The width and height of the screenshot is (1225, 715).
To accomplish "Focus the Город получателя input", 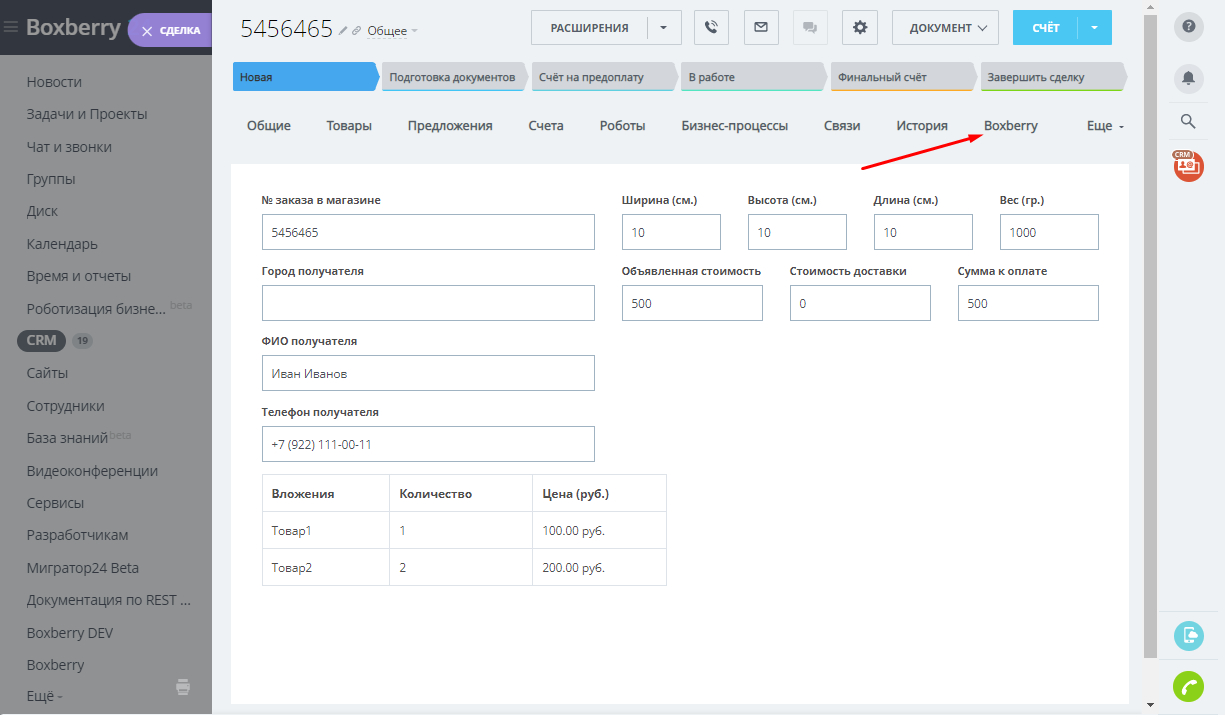I will pos(428,303).
